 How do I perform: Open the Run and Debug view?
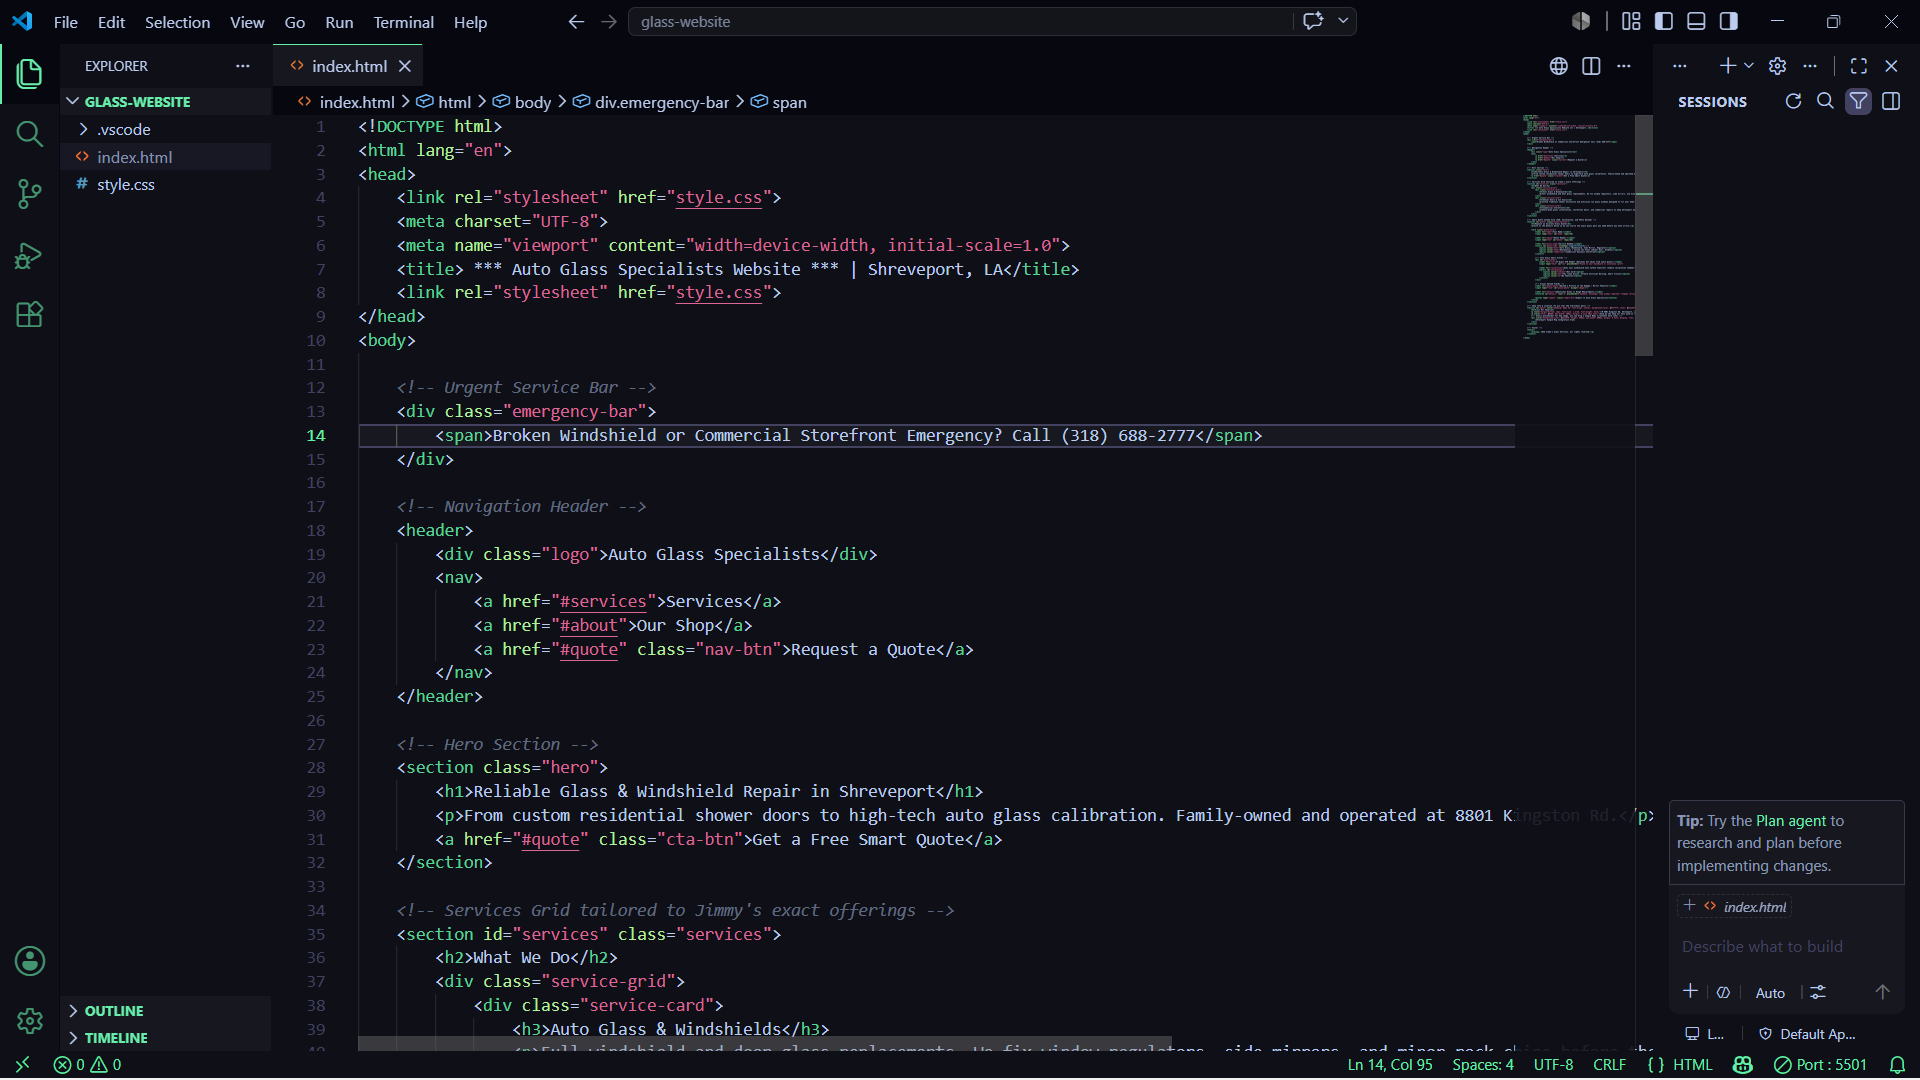point(30,255)
